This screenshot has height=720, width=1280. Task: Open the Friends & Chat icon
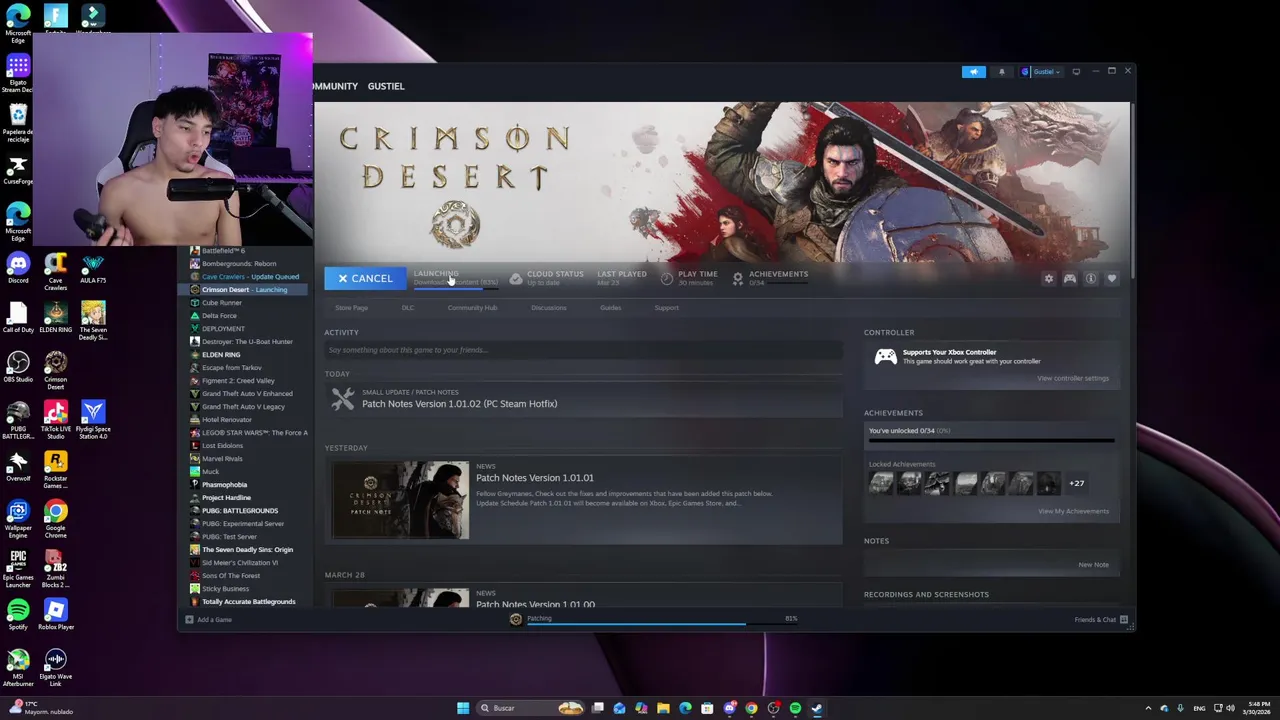[1124, 620]
